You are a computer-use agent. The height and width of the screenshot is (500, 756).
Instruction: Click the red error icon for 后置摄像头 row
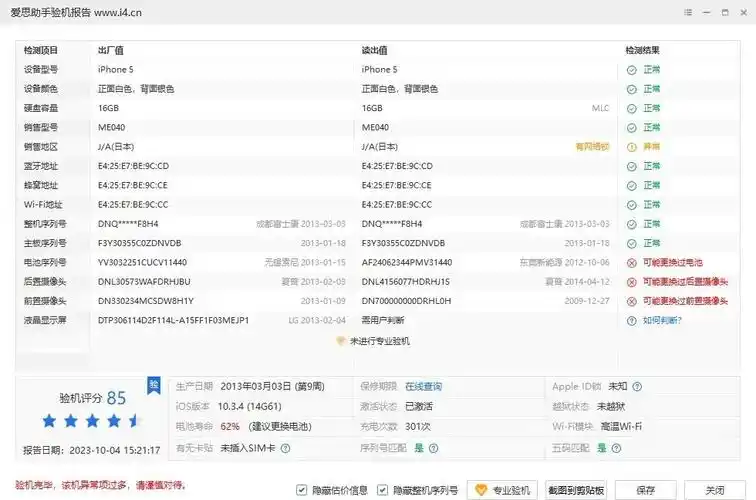point(632,282)
